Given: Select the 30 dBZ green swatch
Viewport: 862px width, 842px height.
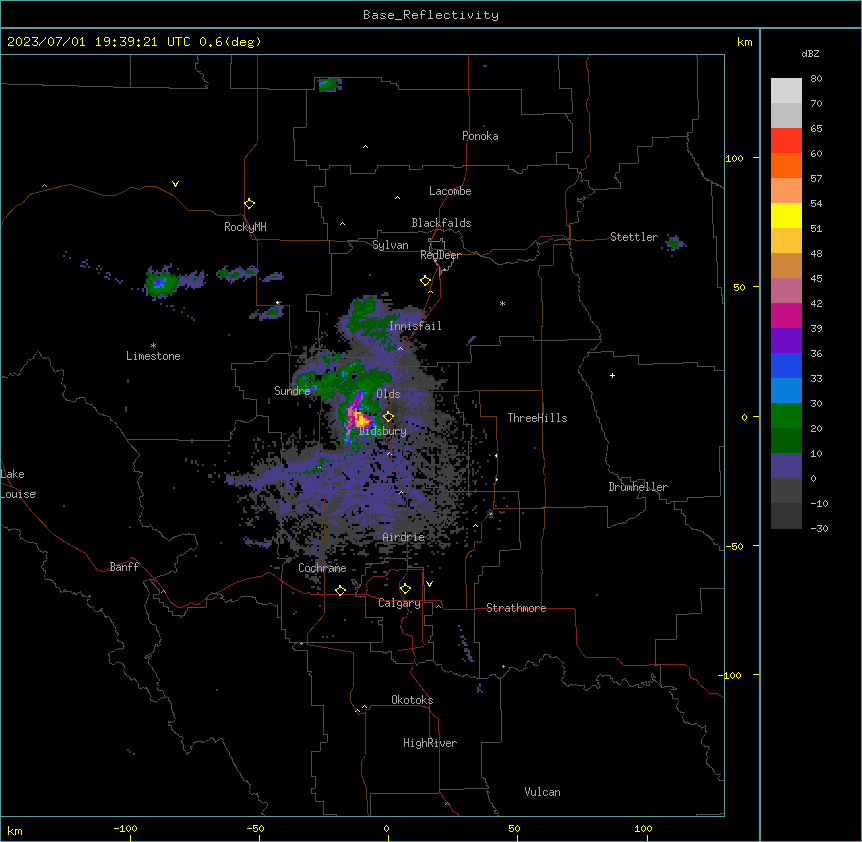Looking at the screenshot, I should [786, 416].
